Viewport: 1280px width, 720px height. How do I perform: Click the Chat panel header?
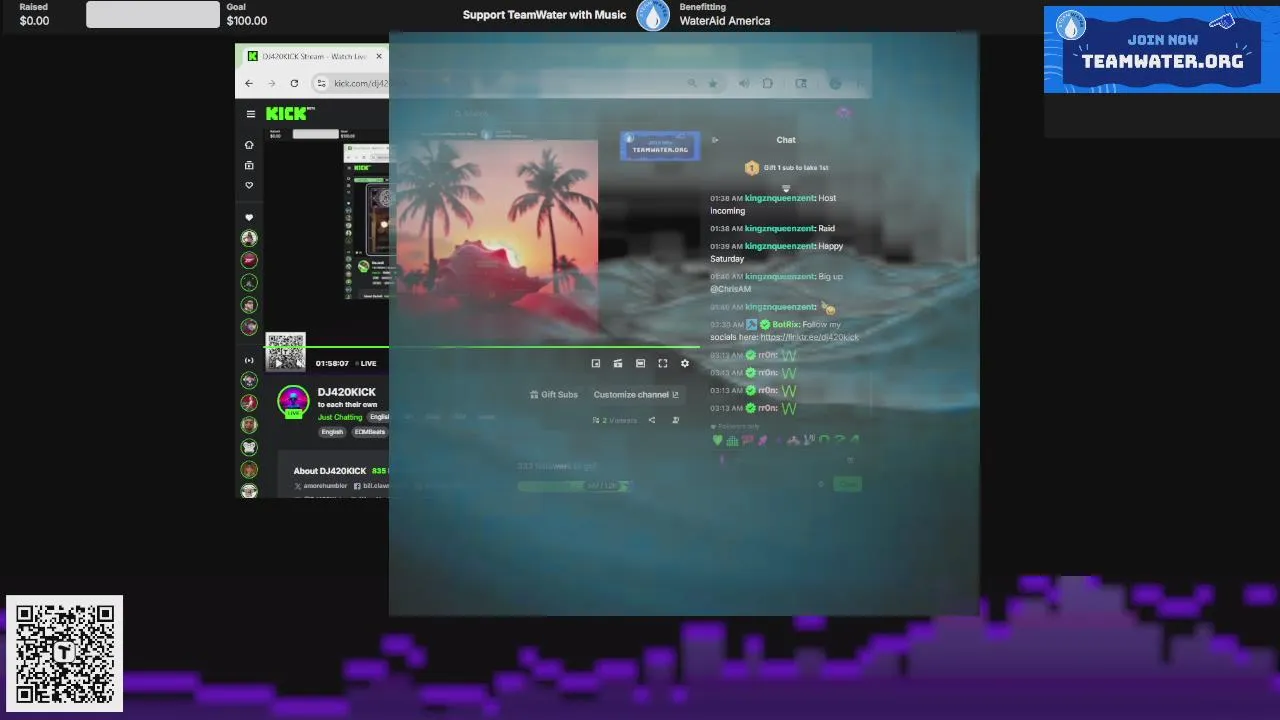[786, 140]
